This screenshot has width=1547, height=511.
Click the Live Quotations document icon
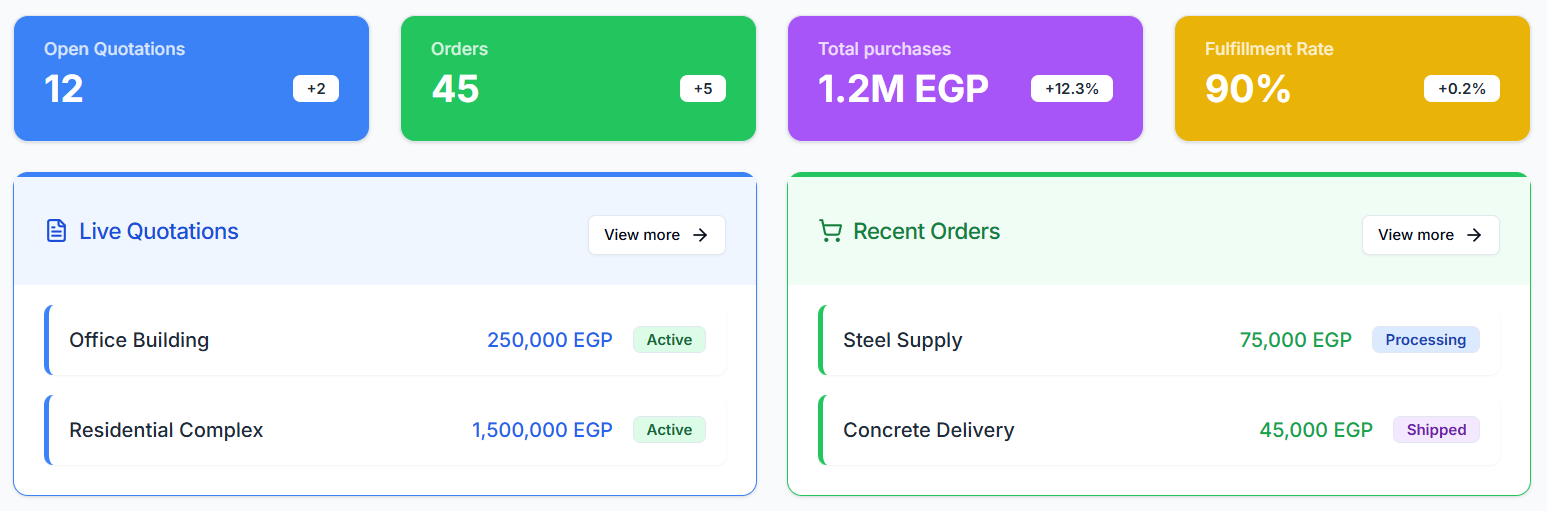click(56, 231)
